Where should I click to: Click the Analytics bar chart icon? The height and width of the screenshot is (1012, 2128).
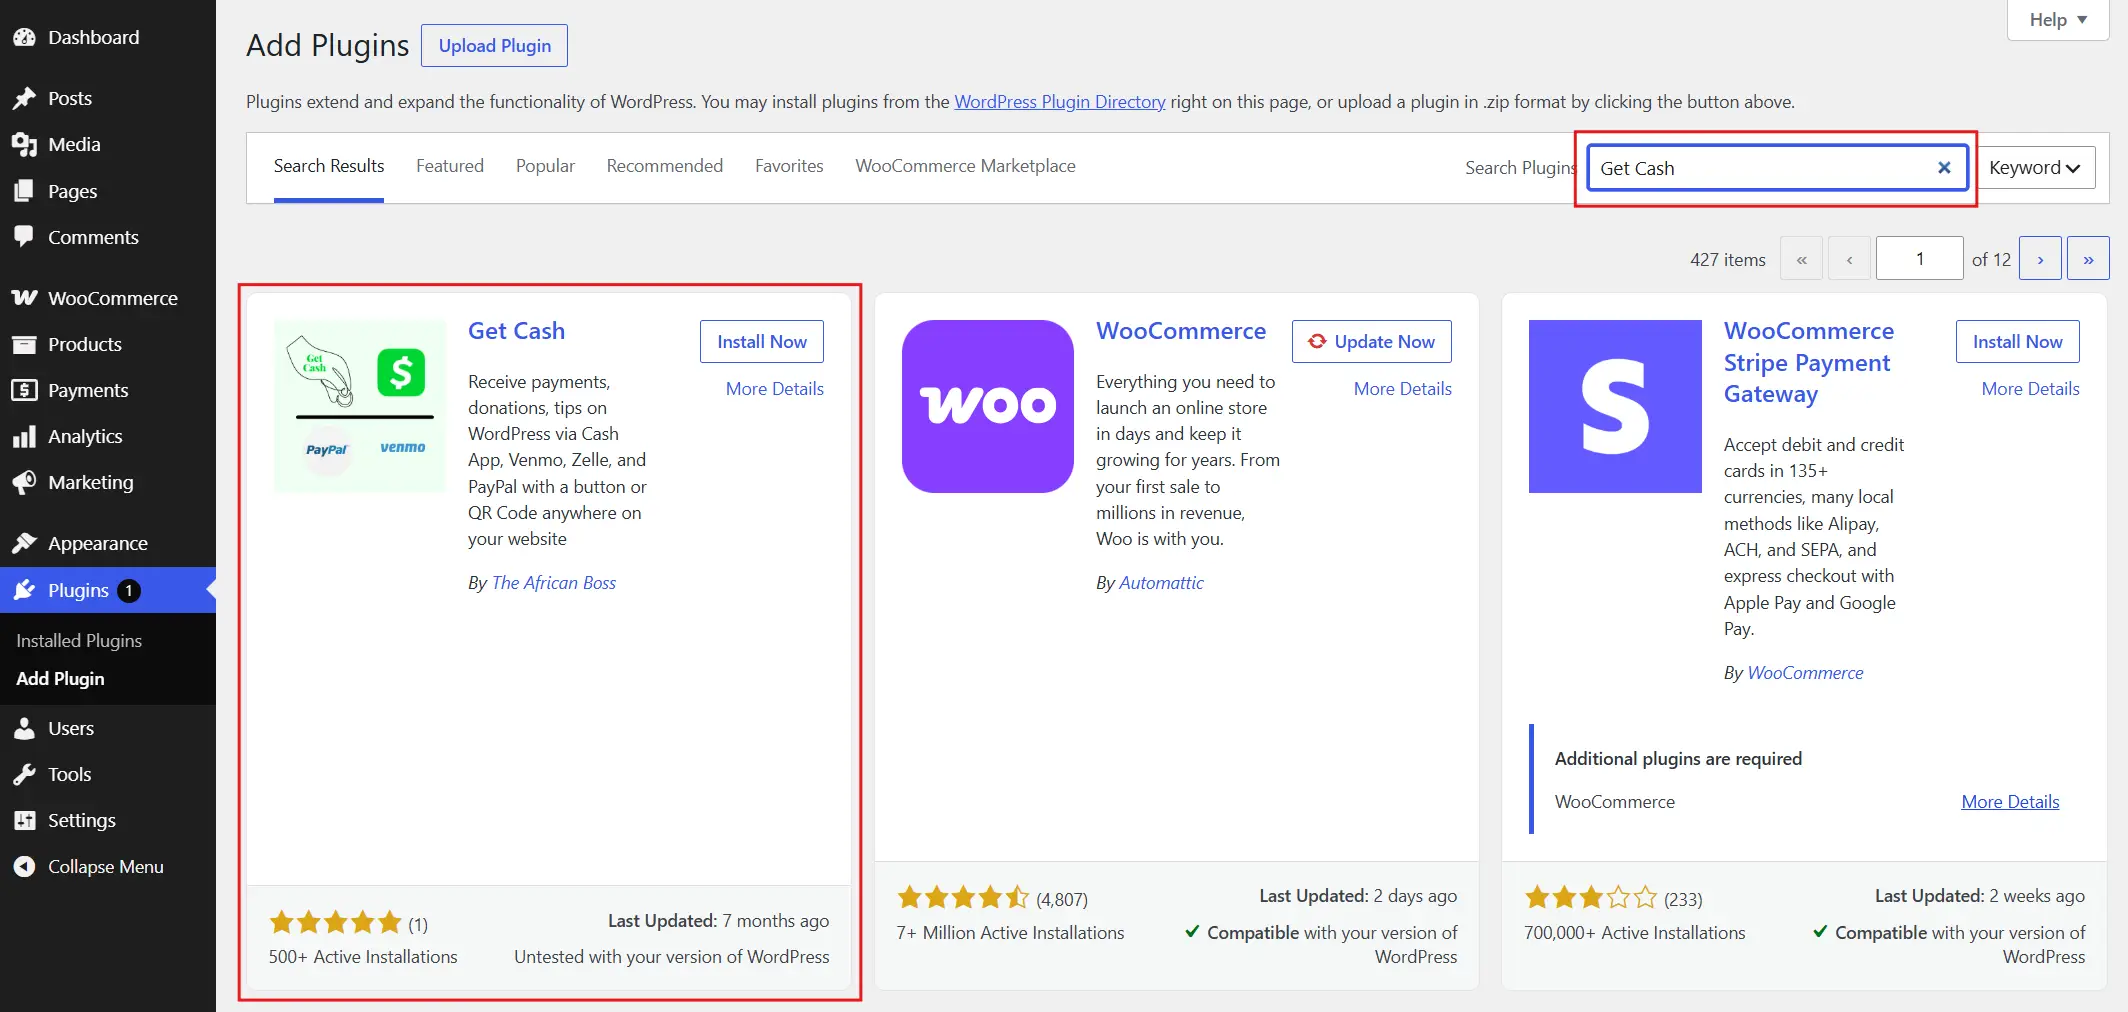click(x=25, y=436)
